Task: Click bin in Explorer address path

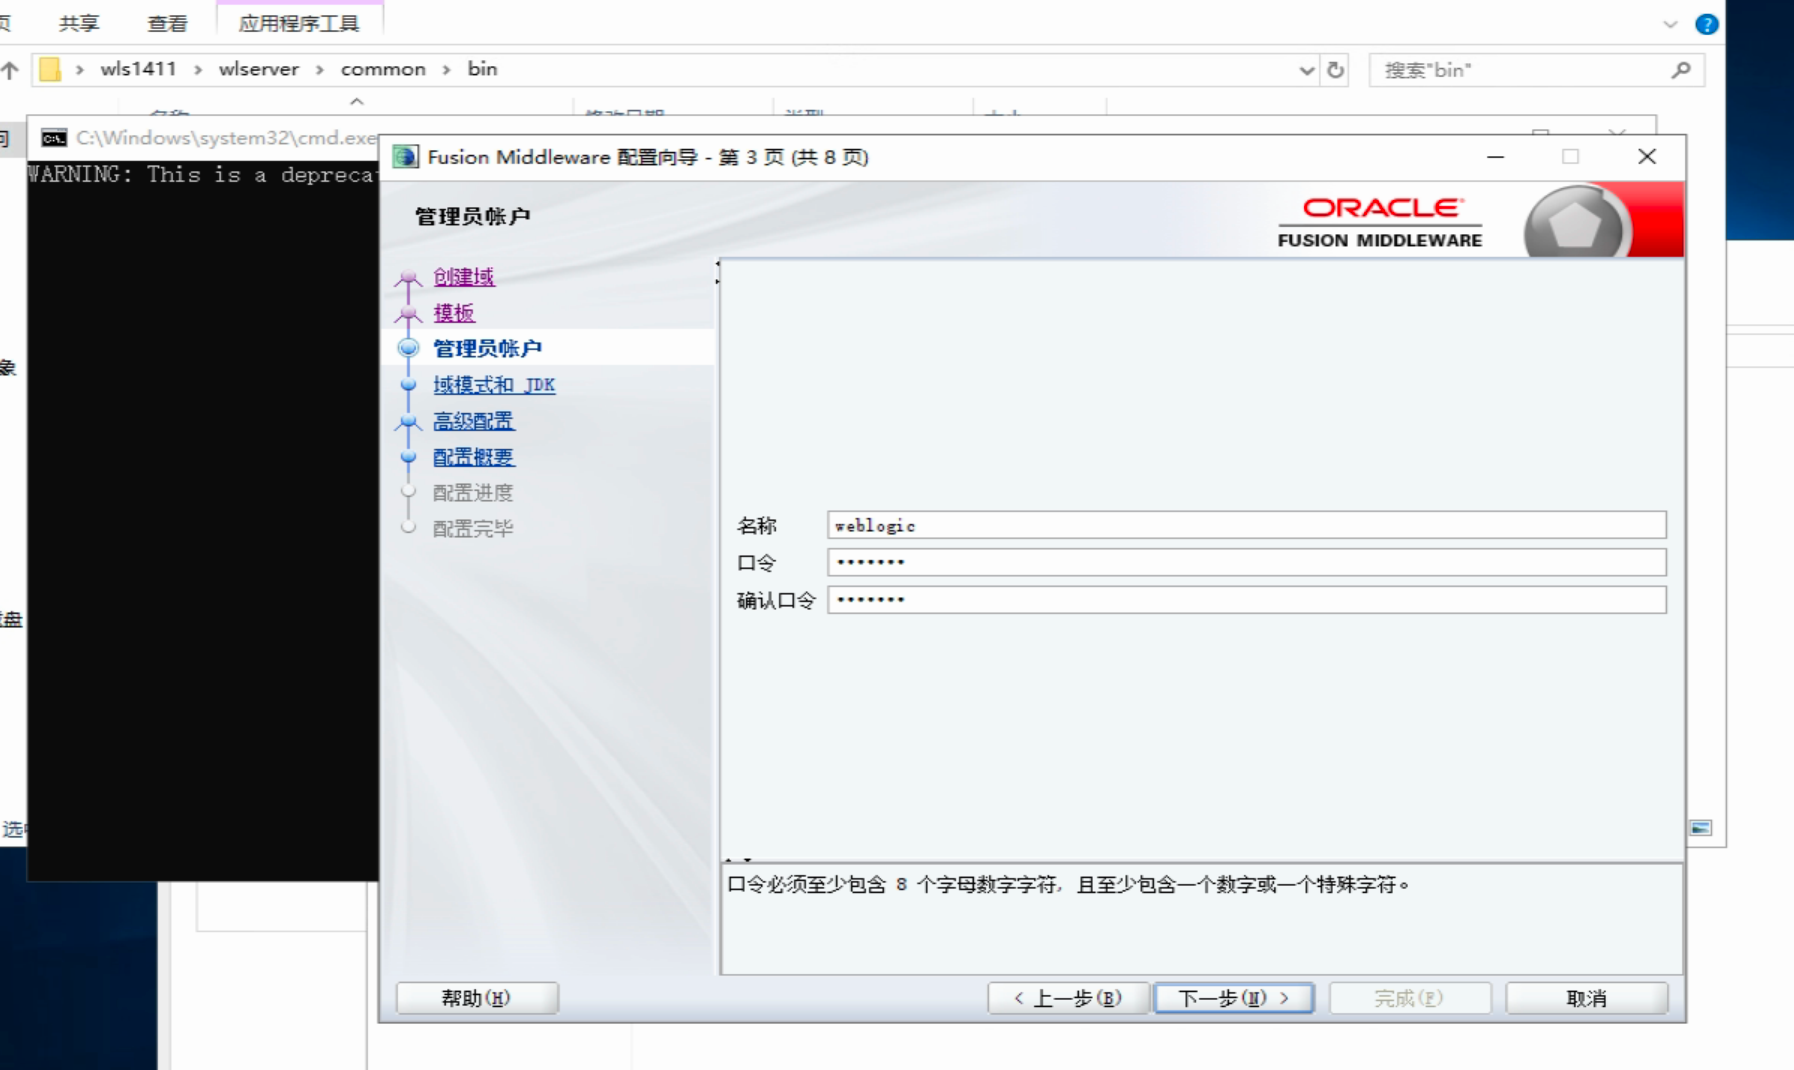Action: [482, 69]
